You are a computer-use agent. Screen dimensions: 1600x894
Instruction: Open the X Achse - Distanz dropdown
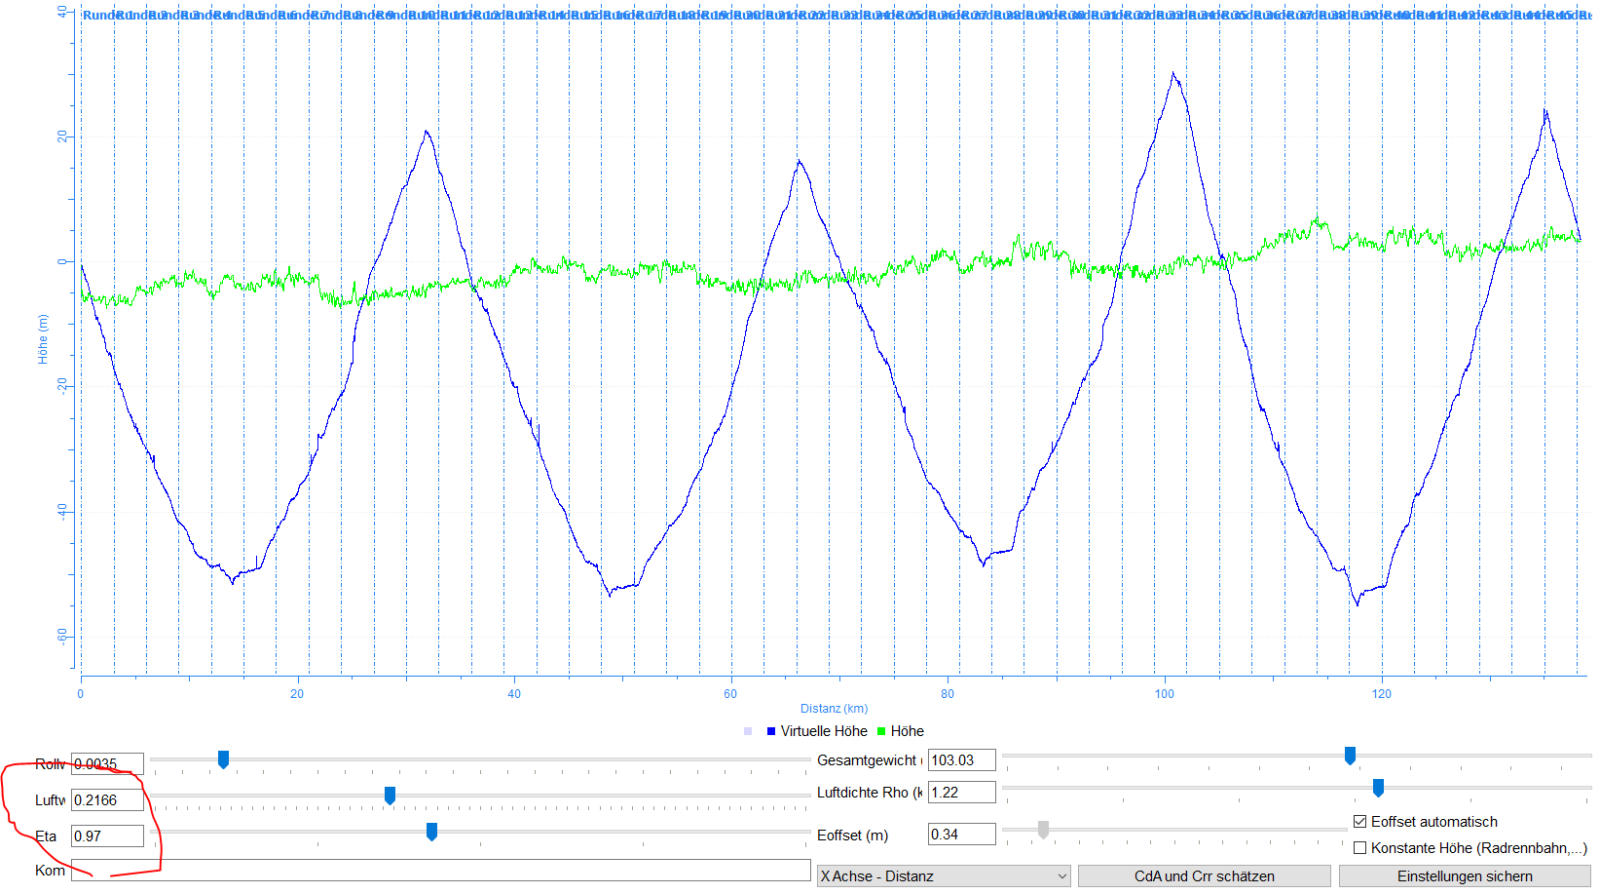pyautogui.click(x=943, y=876)
